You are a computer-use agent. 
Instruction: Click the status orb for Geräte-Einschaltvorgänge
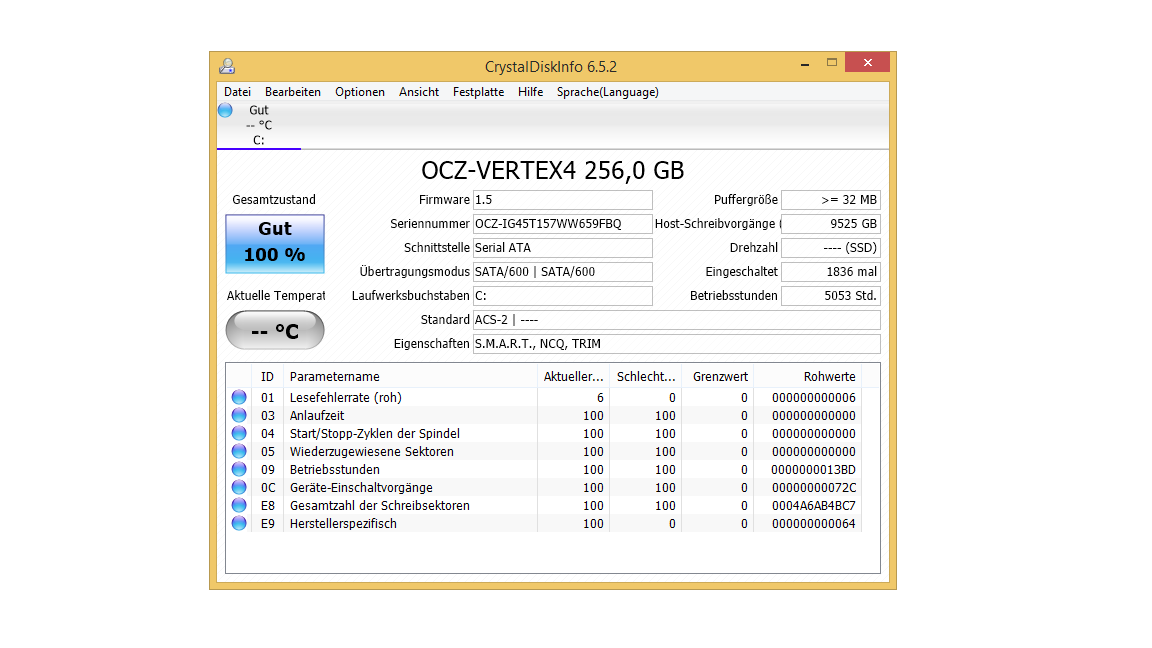[x=239, y=487]
